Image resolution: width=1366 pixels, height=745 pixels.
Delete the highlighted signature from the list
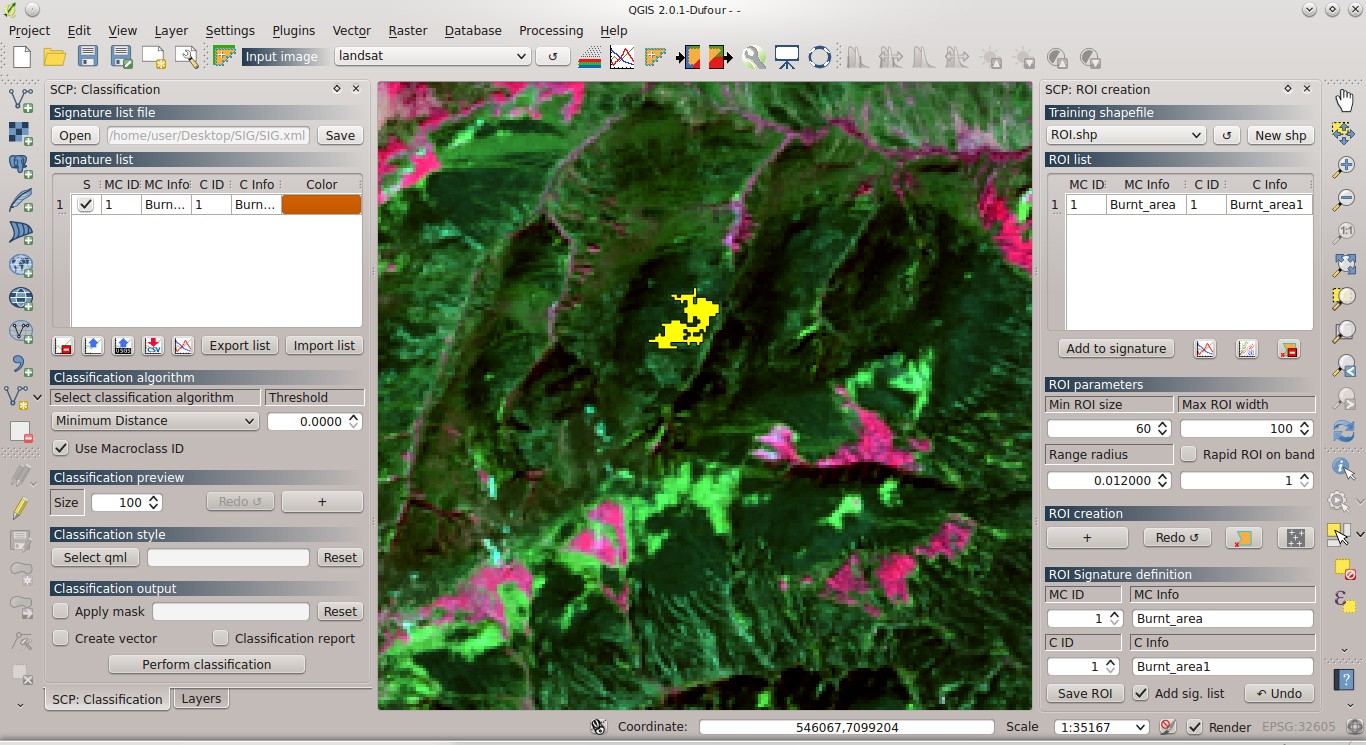[x=61, y=345]
